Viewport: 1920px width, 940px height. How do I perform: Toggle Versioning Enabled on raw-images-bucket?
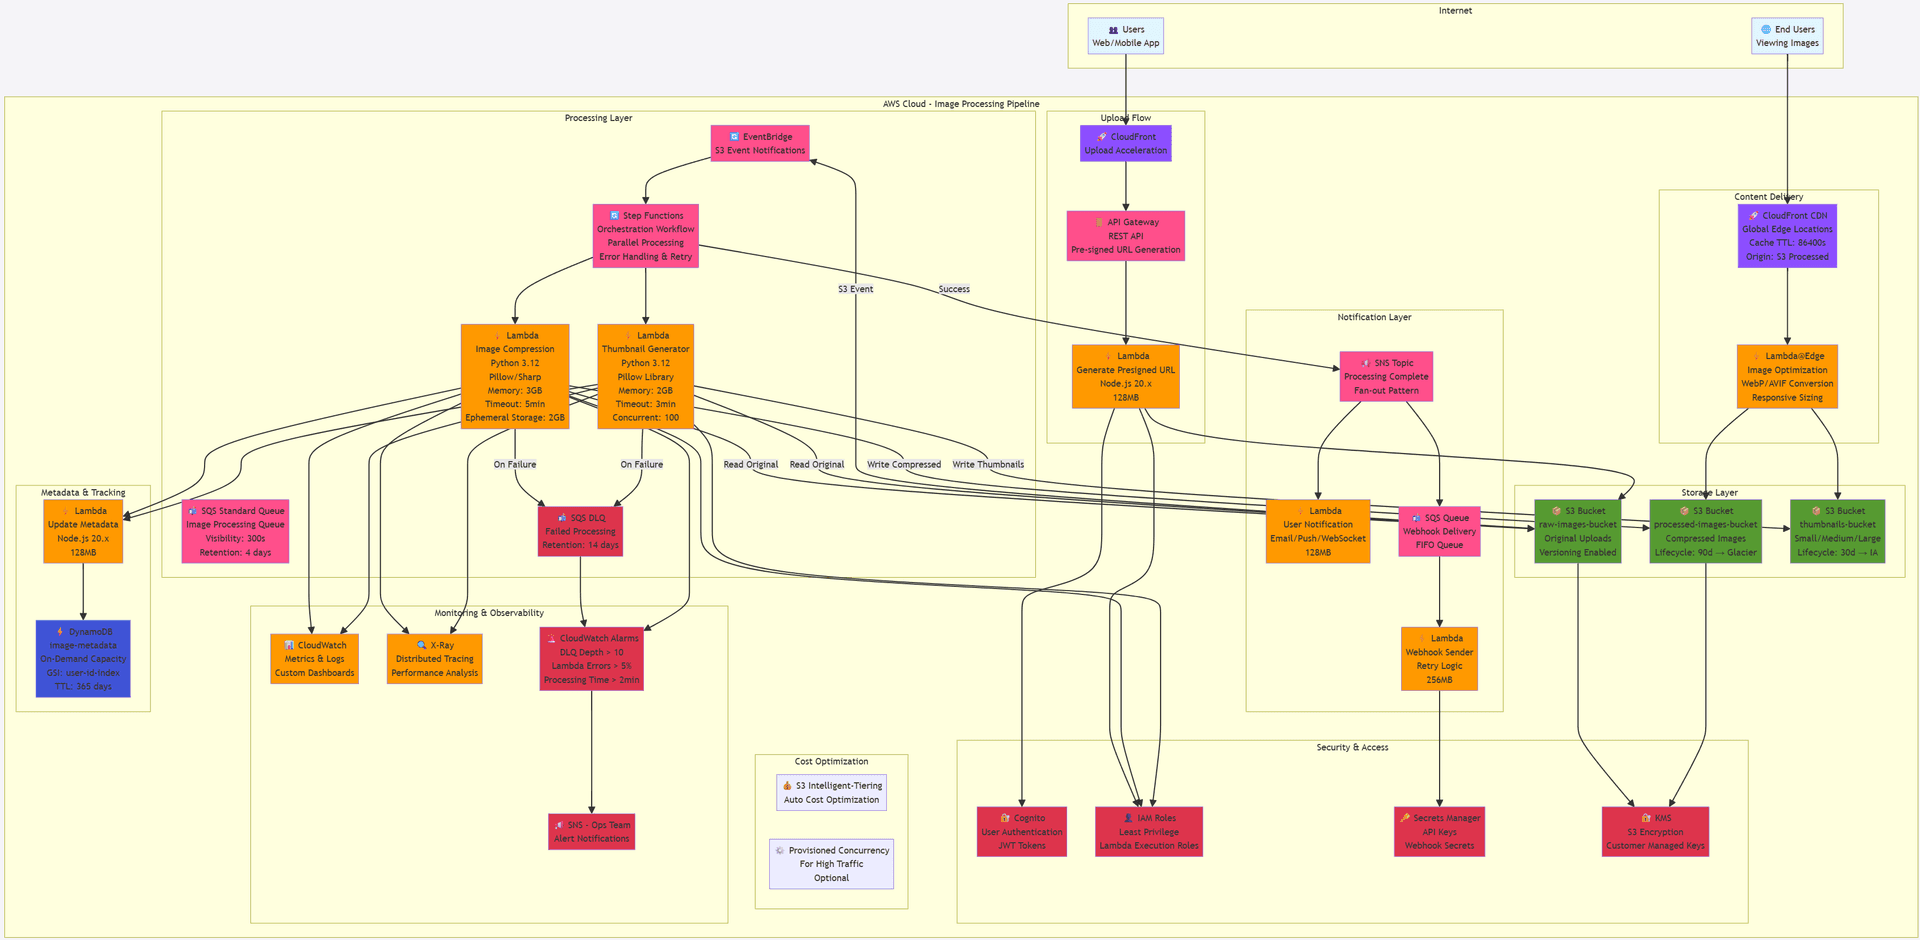(x=1578, y=552)
